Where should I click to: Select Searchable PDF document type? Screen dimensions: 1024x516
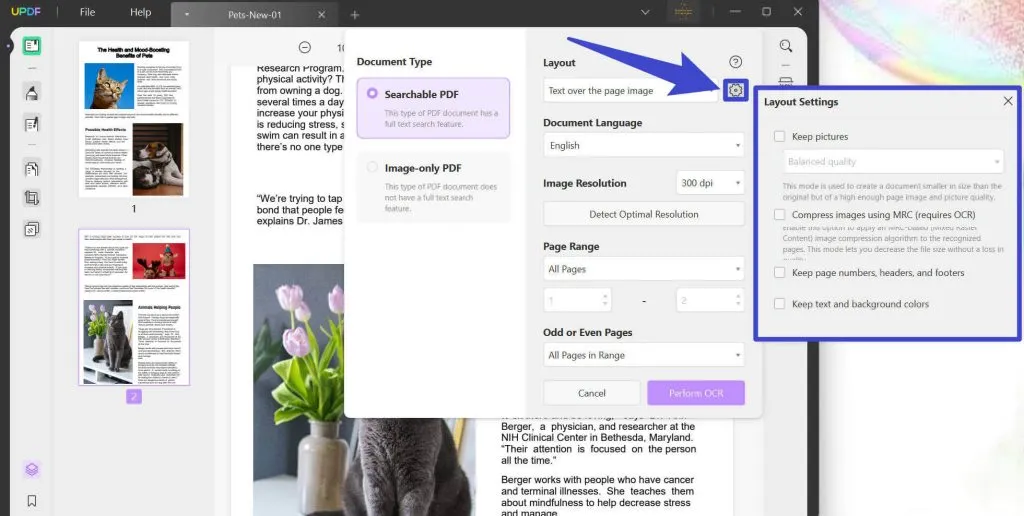(433, 108)
